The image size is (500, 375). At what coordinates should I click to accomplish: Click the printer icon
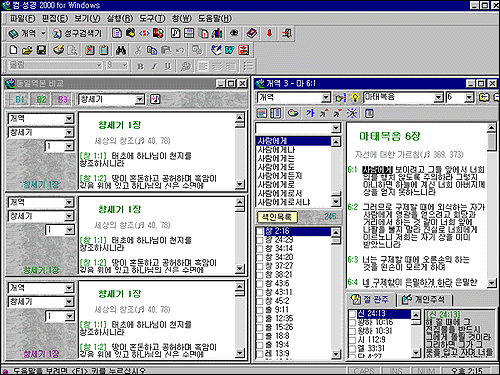click(59, 50)
